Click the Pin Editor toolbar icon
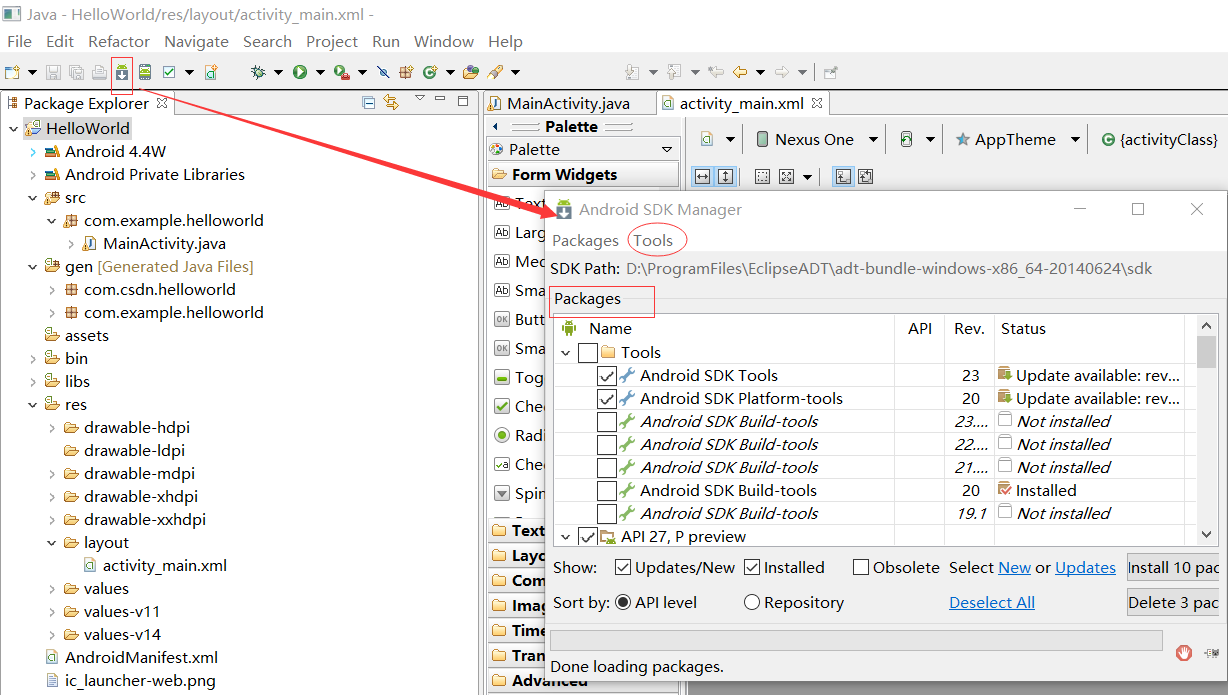 point(831,72)
